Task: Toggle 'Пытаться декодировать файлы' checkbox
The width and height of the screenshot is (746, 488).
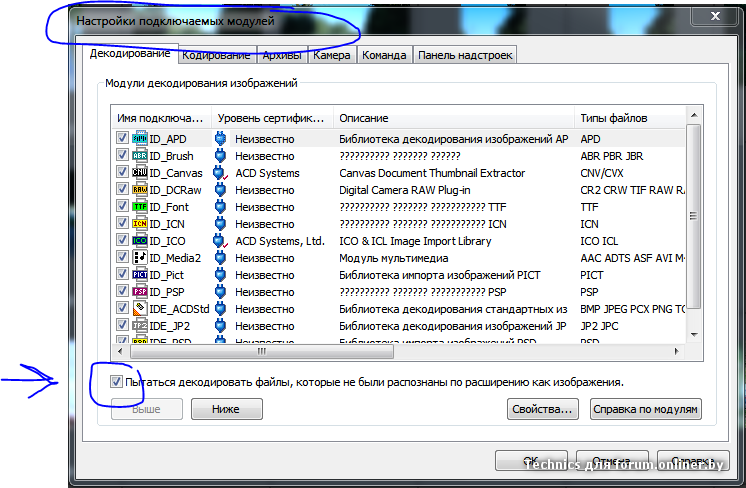Action: [116, 381]
